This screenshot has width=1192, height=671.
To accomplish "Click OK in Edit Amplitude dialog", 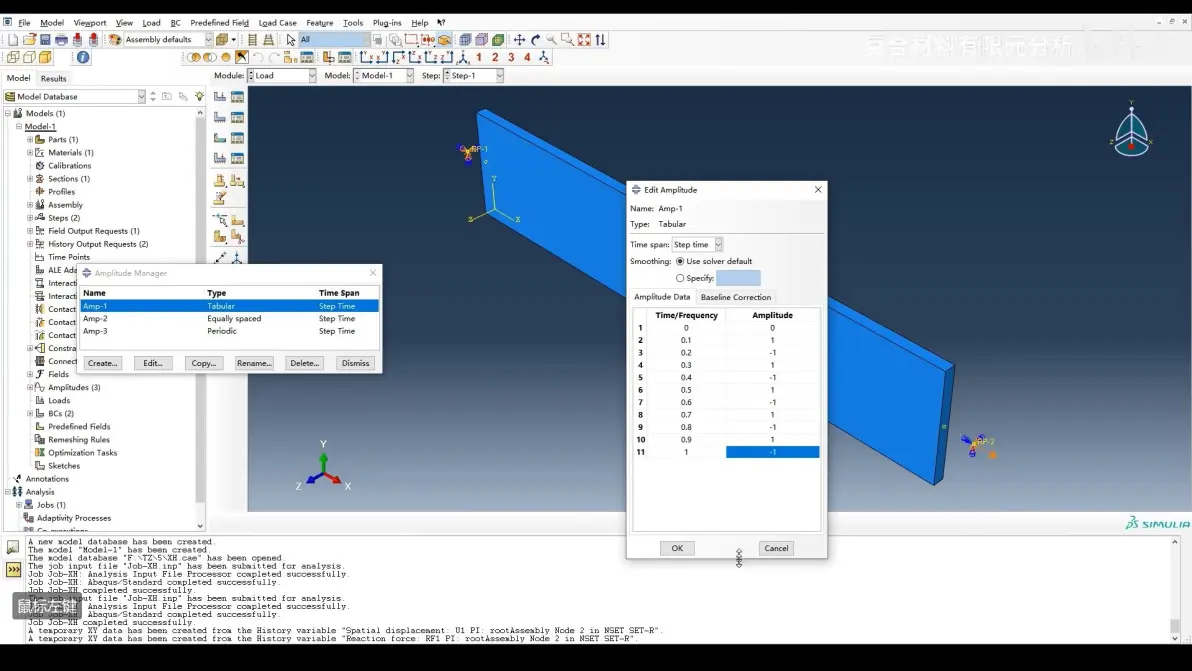I will point(677,549).
